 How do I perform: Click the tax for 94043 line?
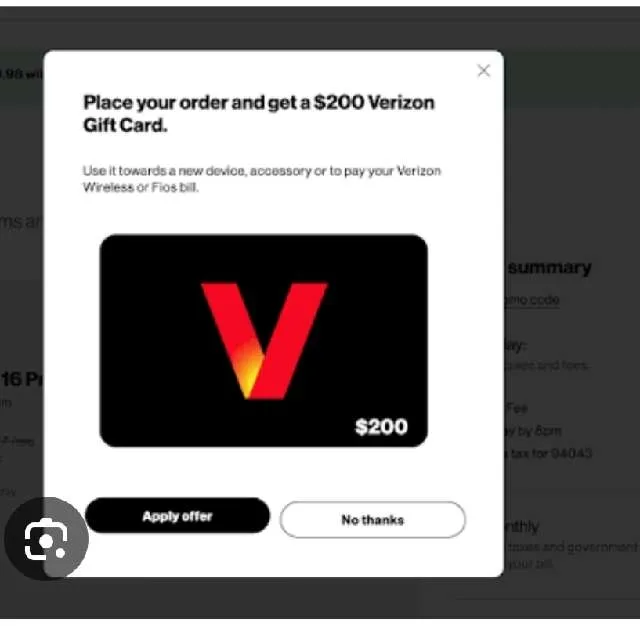pos(548,453)
